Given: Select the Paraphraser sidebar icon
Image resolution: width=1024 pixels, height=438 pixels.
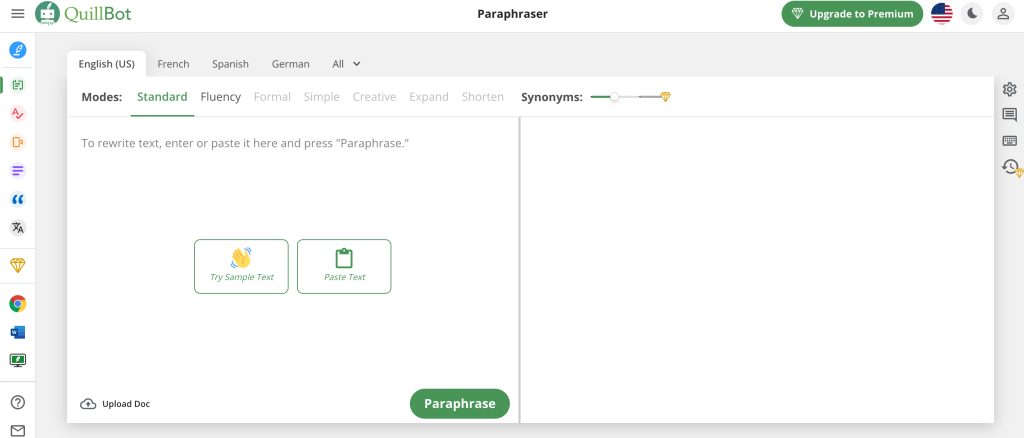Looking at the screenshot, I should pyautogui.click(x=18, y=85).
